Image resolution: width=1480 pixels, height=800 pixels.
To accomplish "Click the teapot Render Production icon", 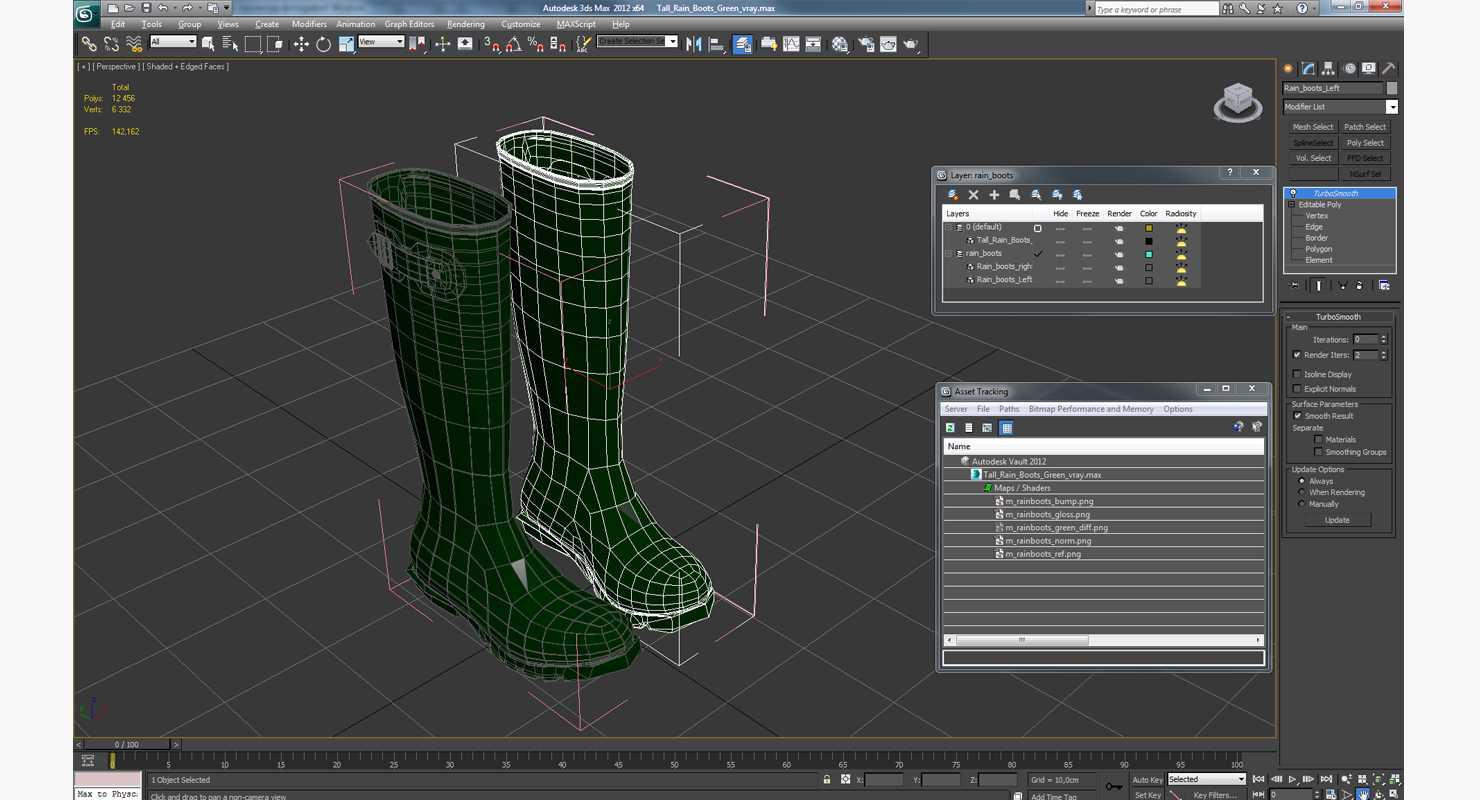I will tap(911, 44).
